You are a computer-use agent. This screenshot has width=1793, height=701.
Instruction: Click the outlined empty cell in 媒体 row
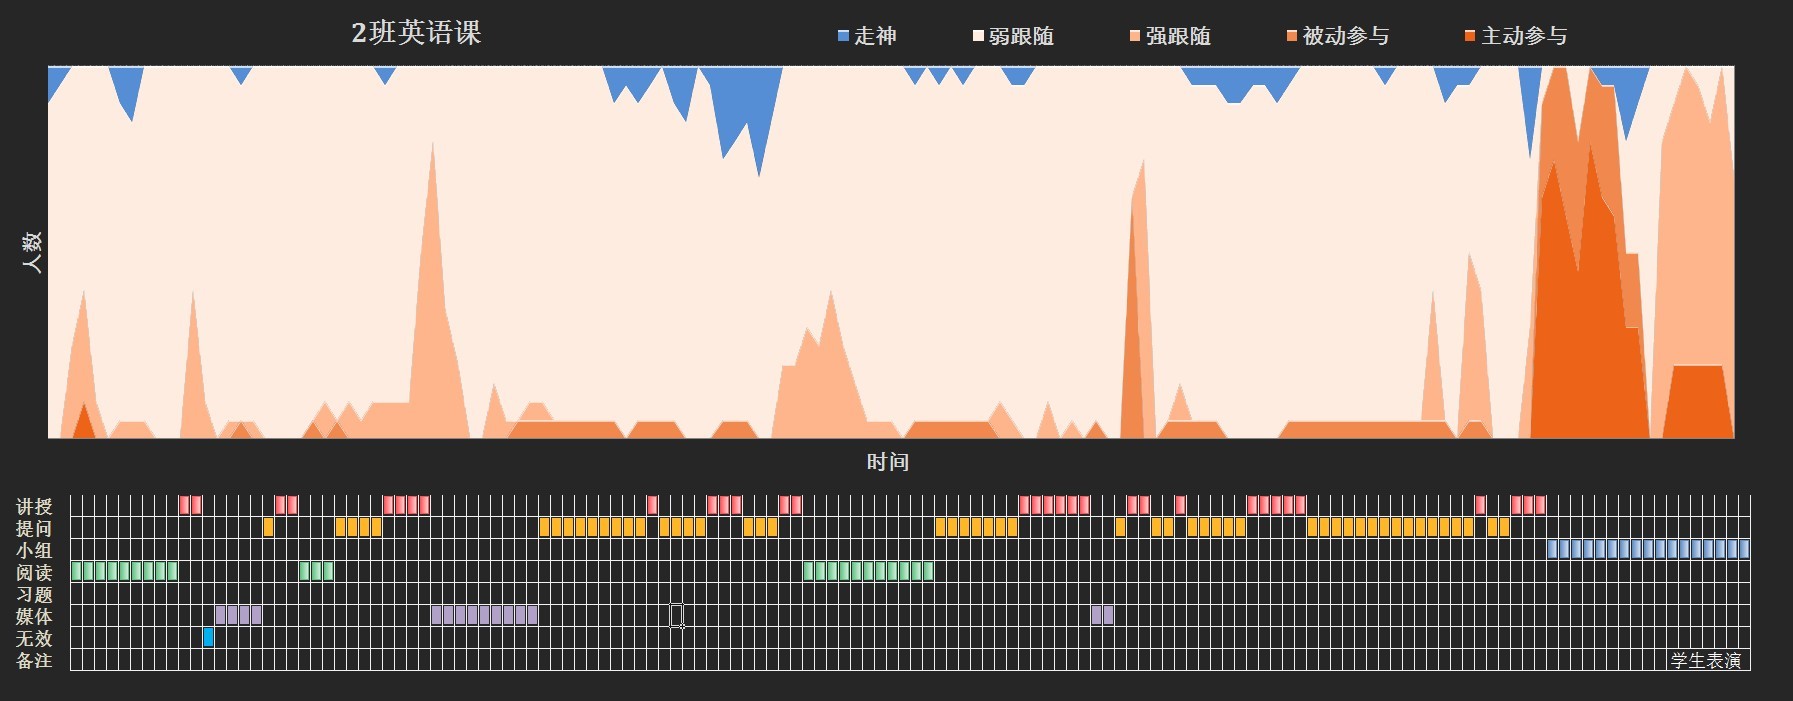pos(676,615)
